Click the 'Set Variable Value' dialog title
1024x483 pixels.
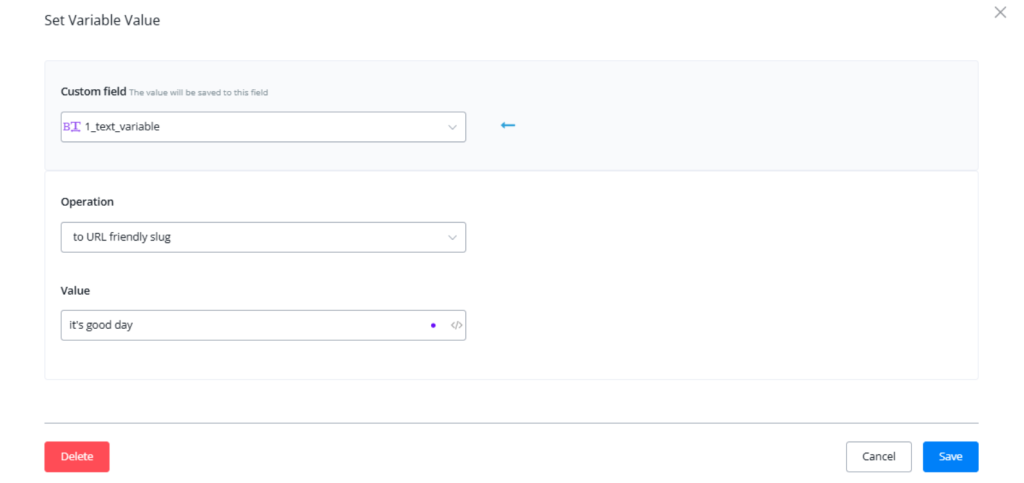(x=102, y=20)
